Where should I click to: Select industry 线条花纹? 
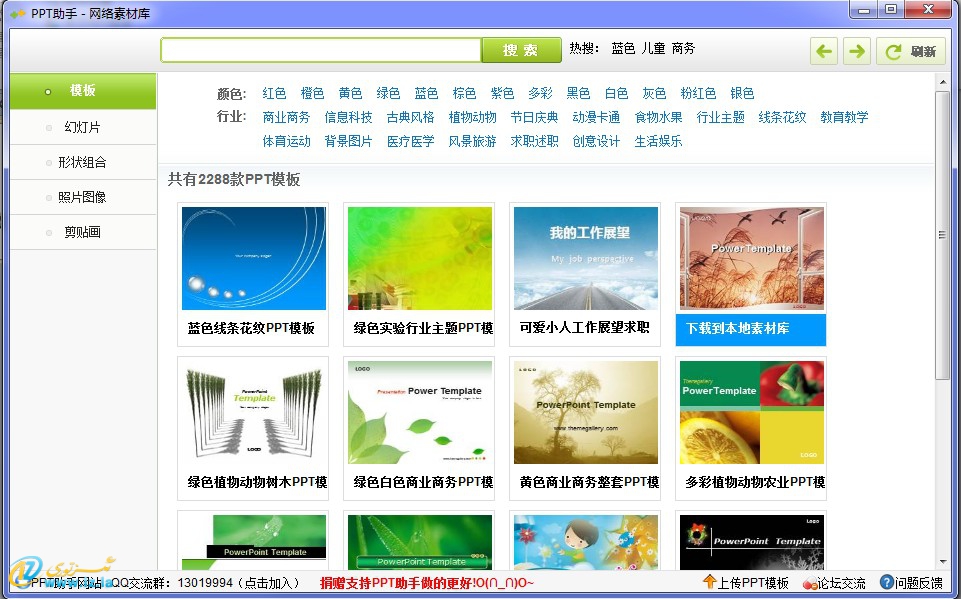782,117
